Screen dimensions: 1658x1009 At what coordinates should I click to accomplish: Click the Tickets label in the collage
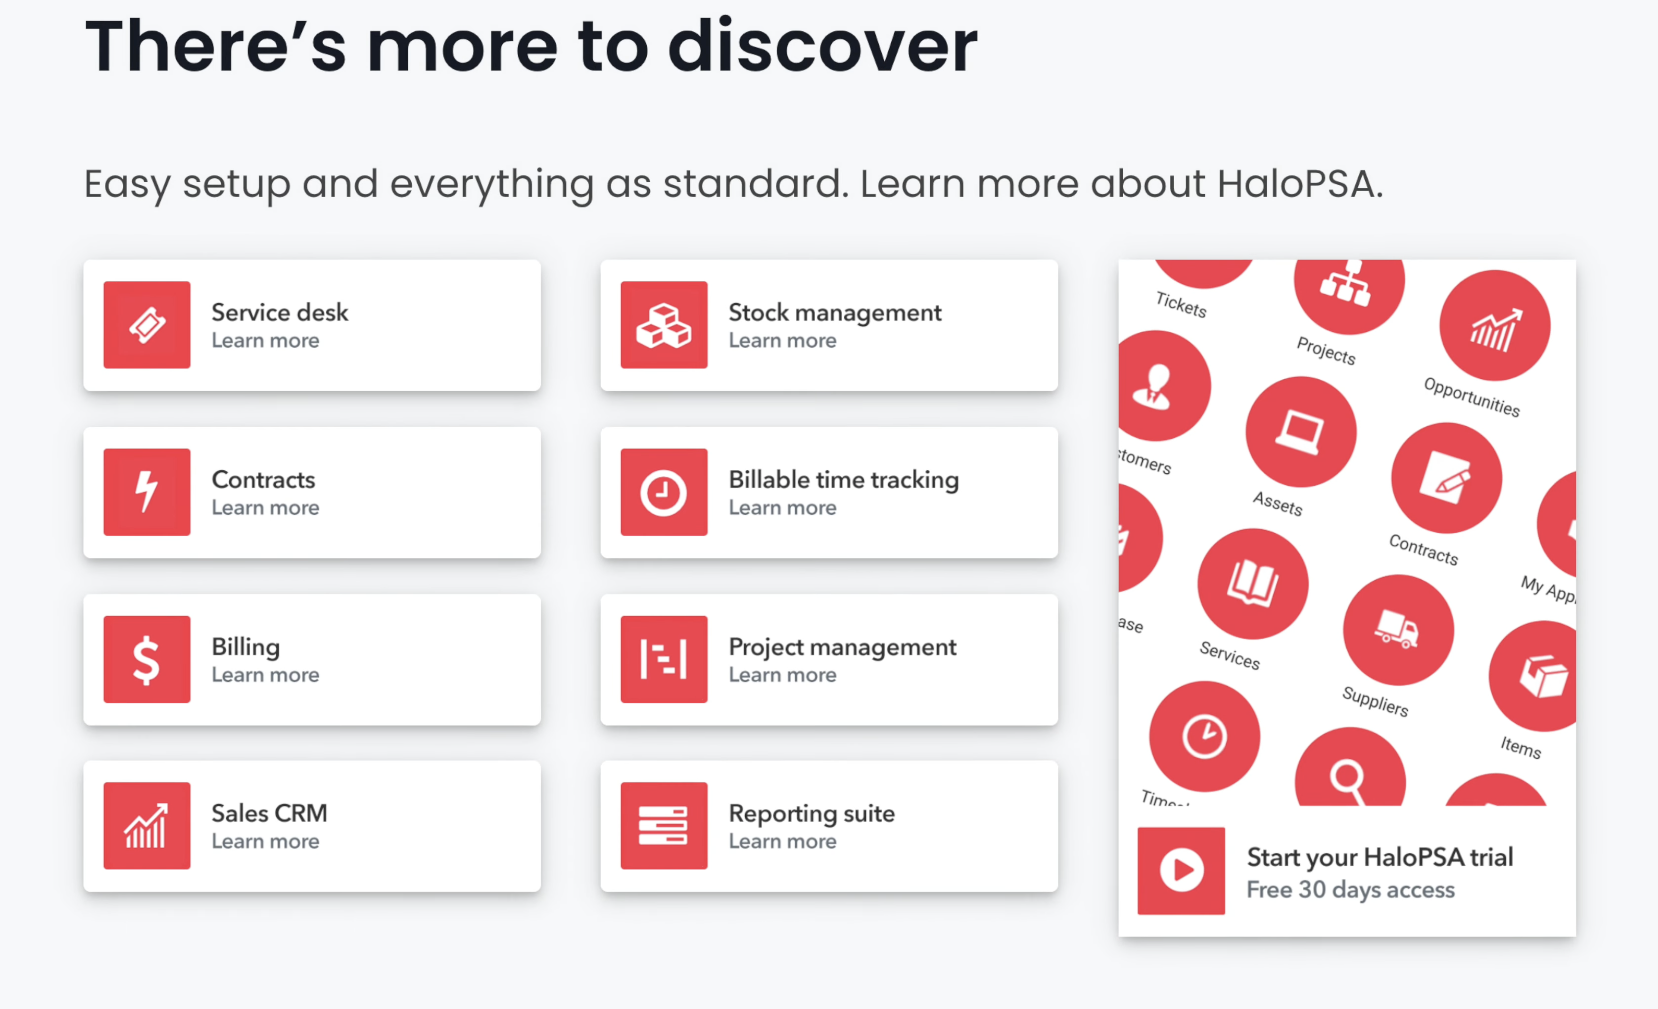click(x=1181, y=305)
